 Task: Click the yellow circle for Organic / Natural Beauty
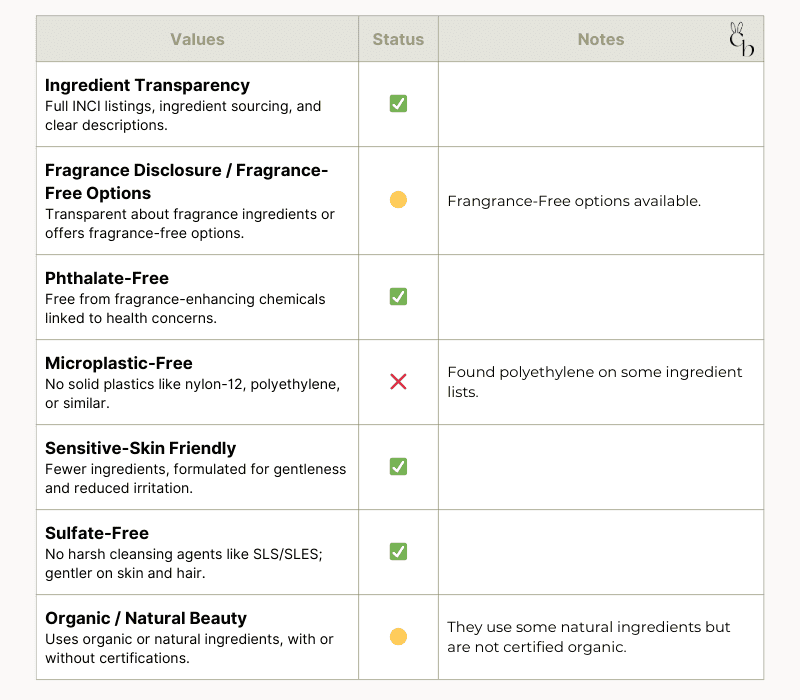[x=398, y=637]
